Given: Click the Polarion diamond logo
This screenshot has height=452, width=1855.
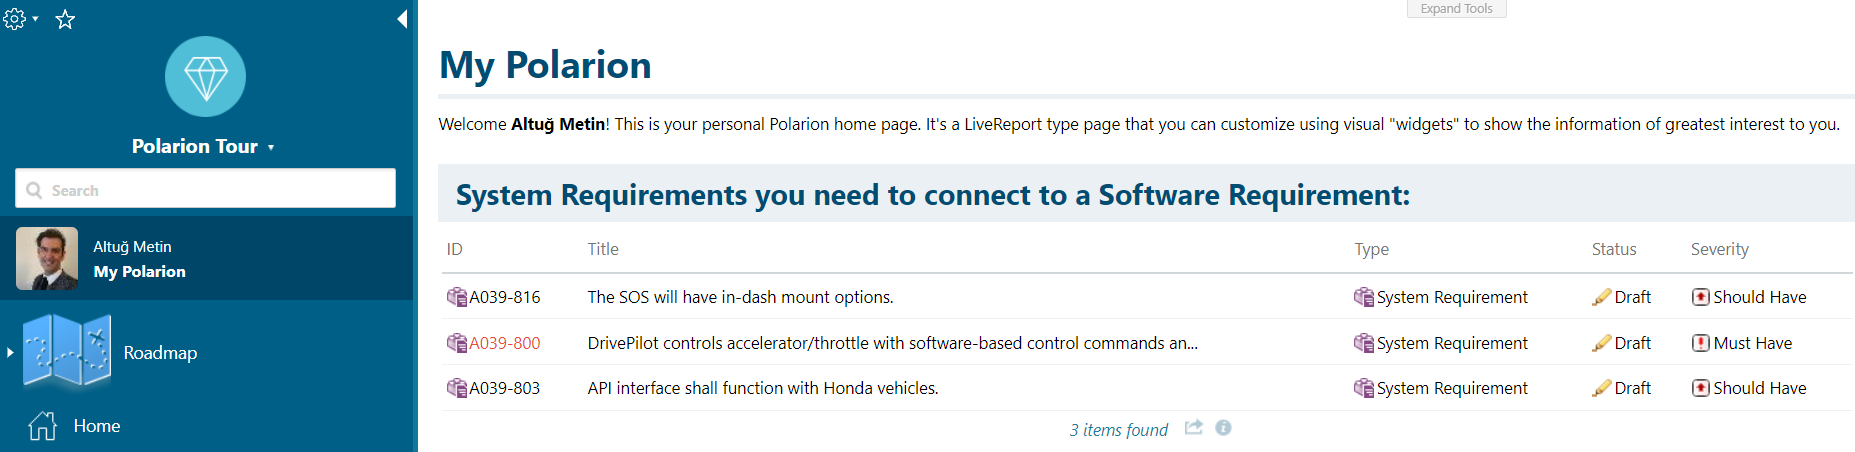Looking at the screenshot, I should point(205,77).
